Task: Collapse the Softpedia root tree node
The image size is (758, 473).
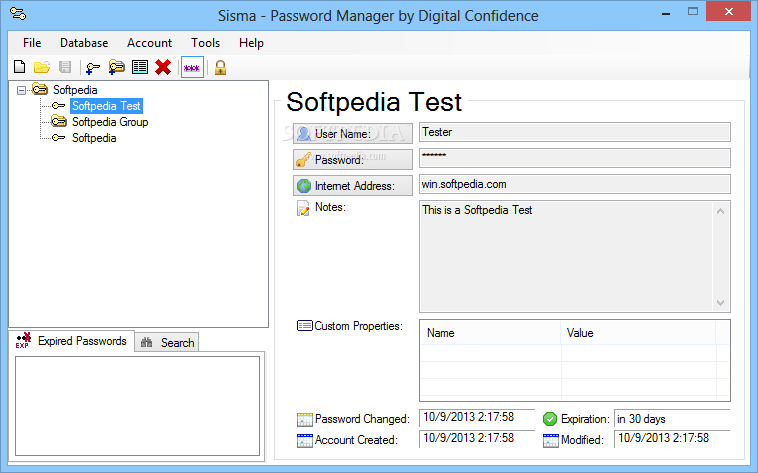Action: [x=22, y=90]
